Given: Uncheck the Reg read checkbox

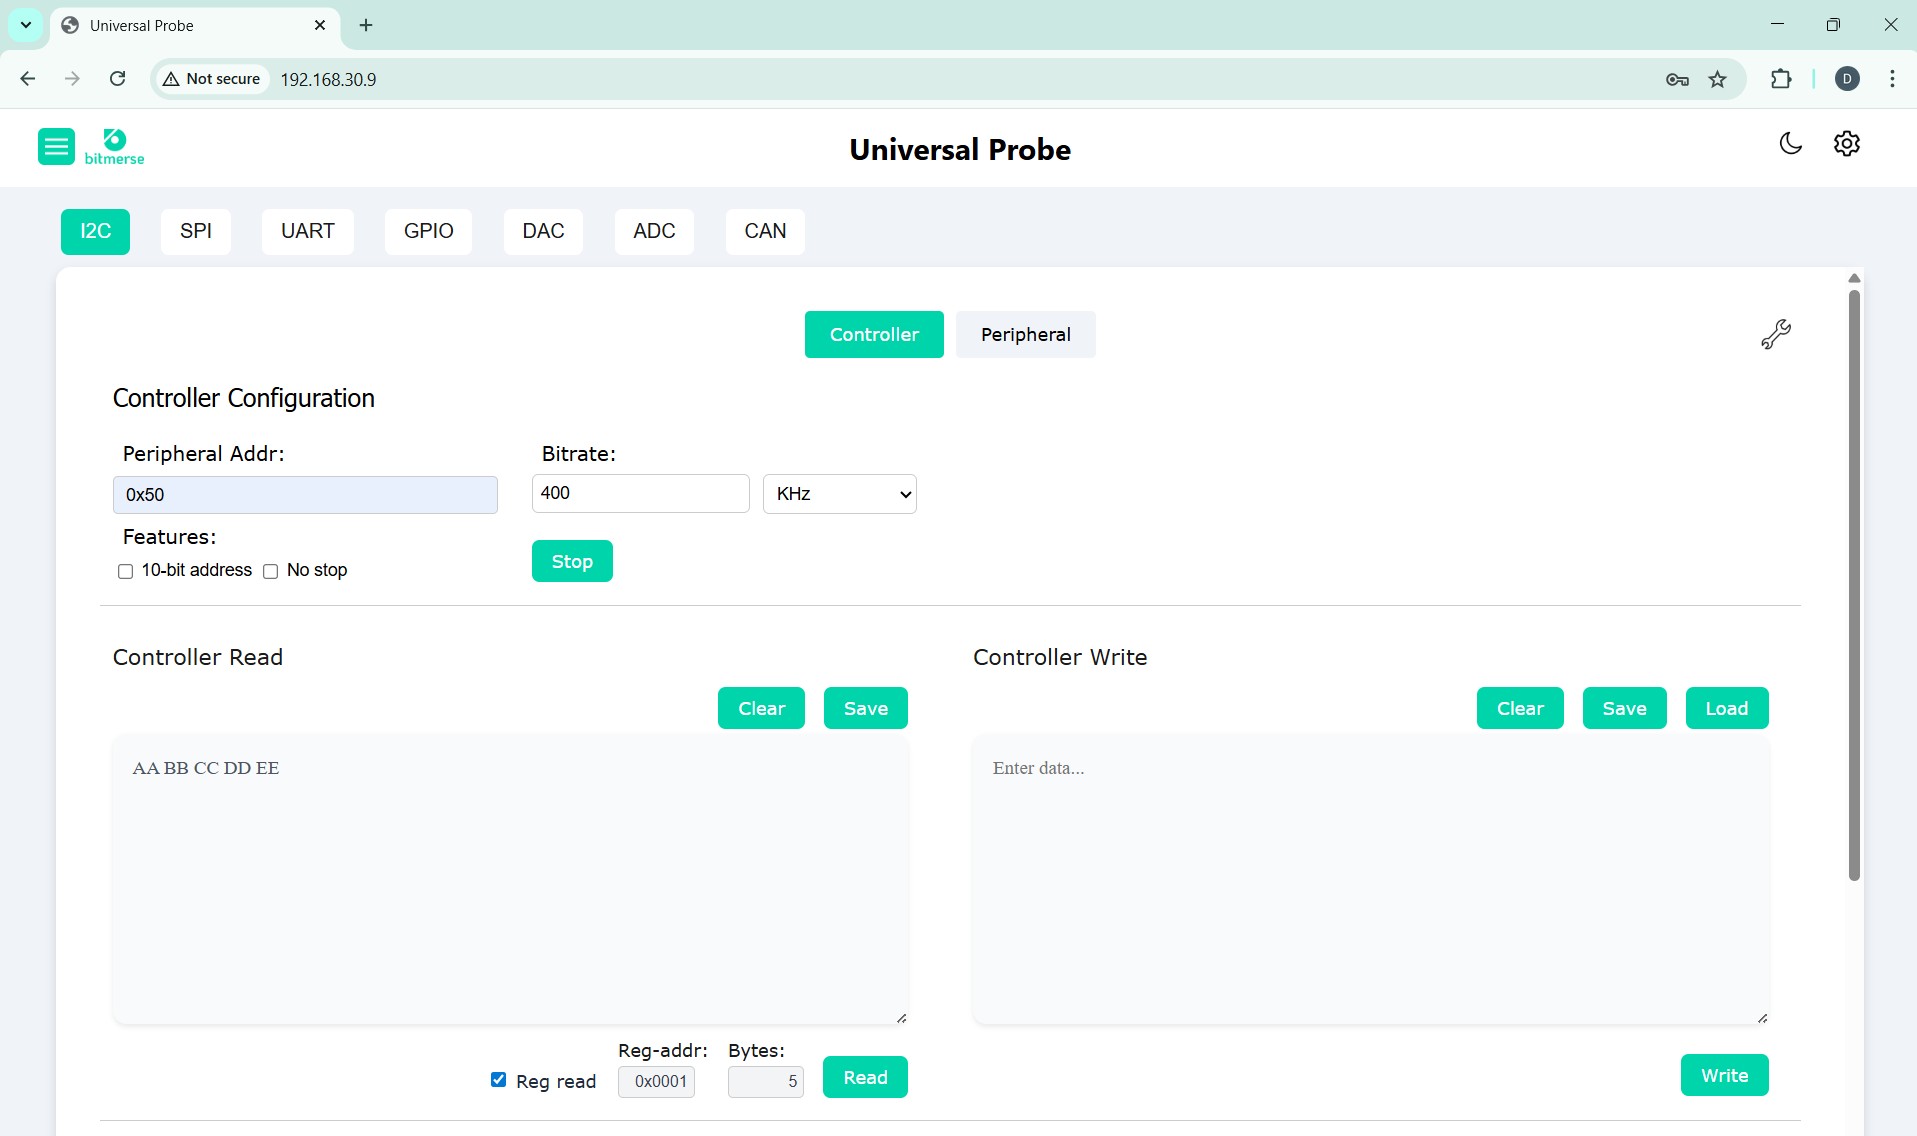Looking at the screenshot, I should 498,1080.
